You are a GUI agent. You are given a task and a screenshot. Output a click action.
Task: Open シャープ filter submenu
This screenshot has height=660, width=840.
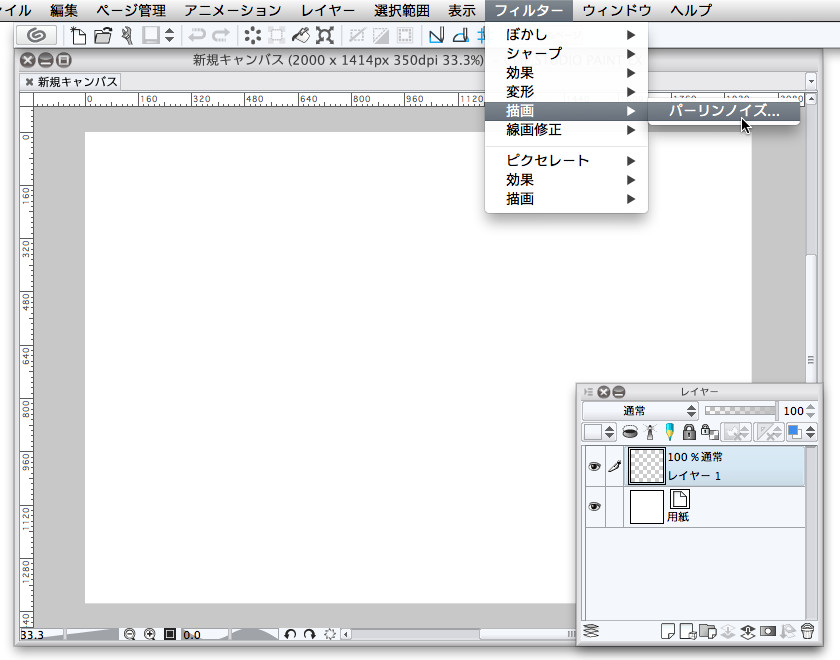click(x=566, y=54)
